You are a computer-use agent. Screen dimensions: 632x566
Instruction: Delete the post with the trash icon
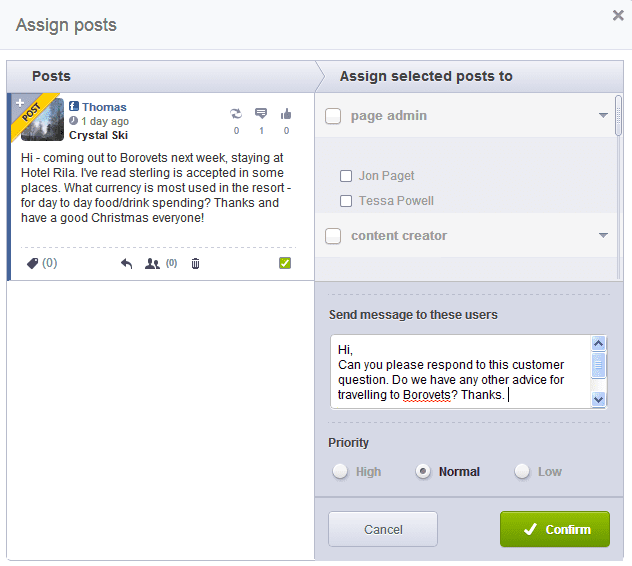(x=195, y=263)
